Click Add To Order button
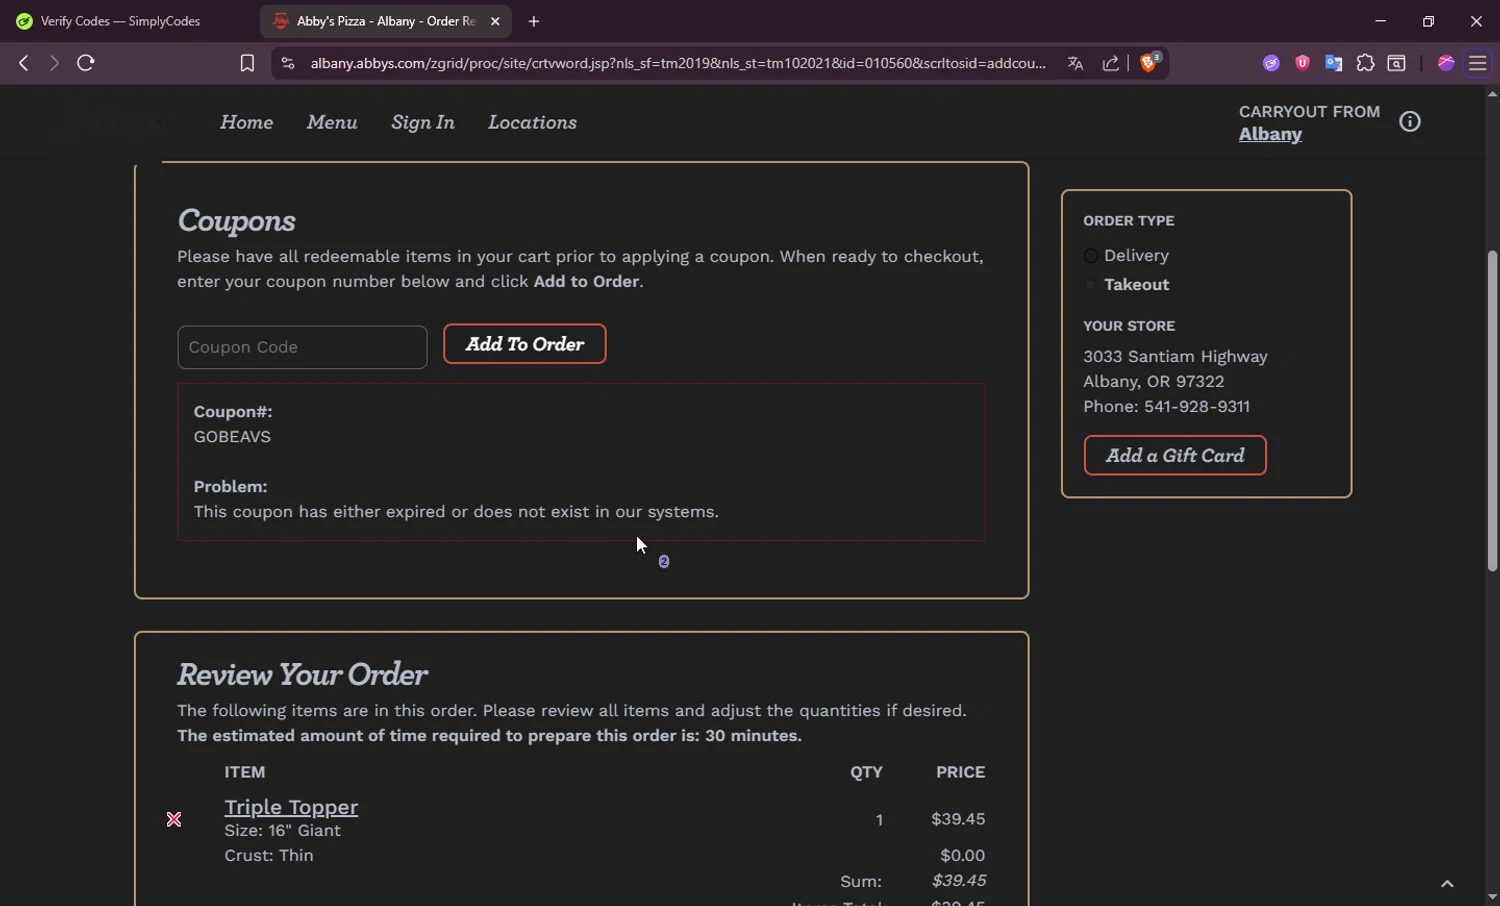This screenshot has height=906, width=1500. click(x=525, y=344)
